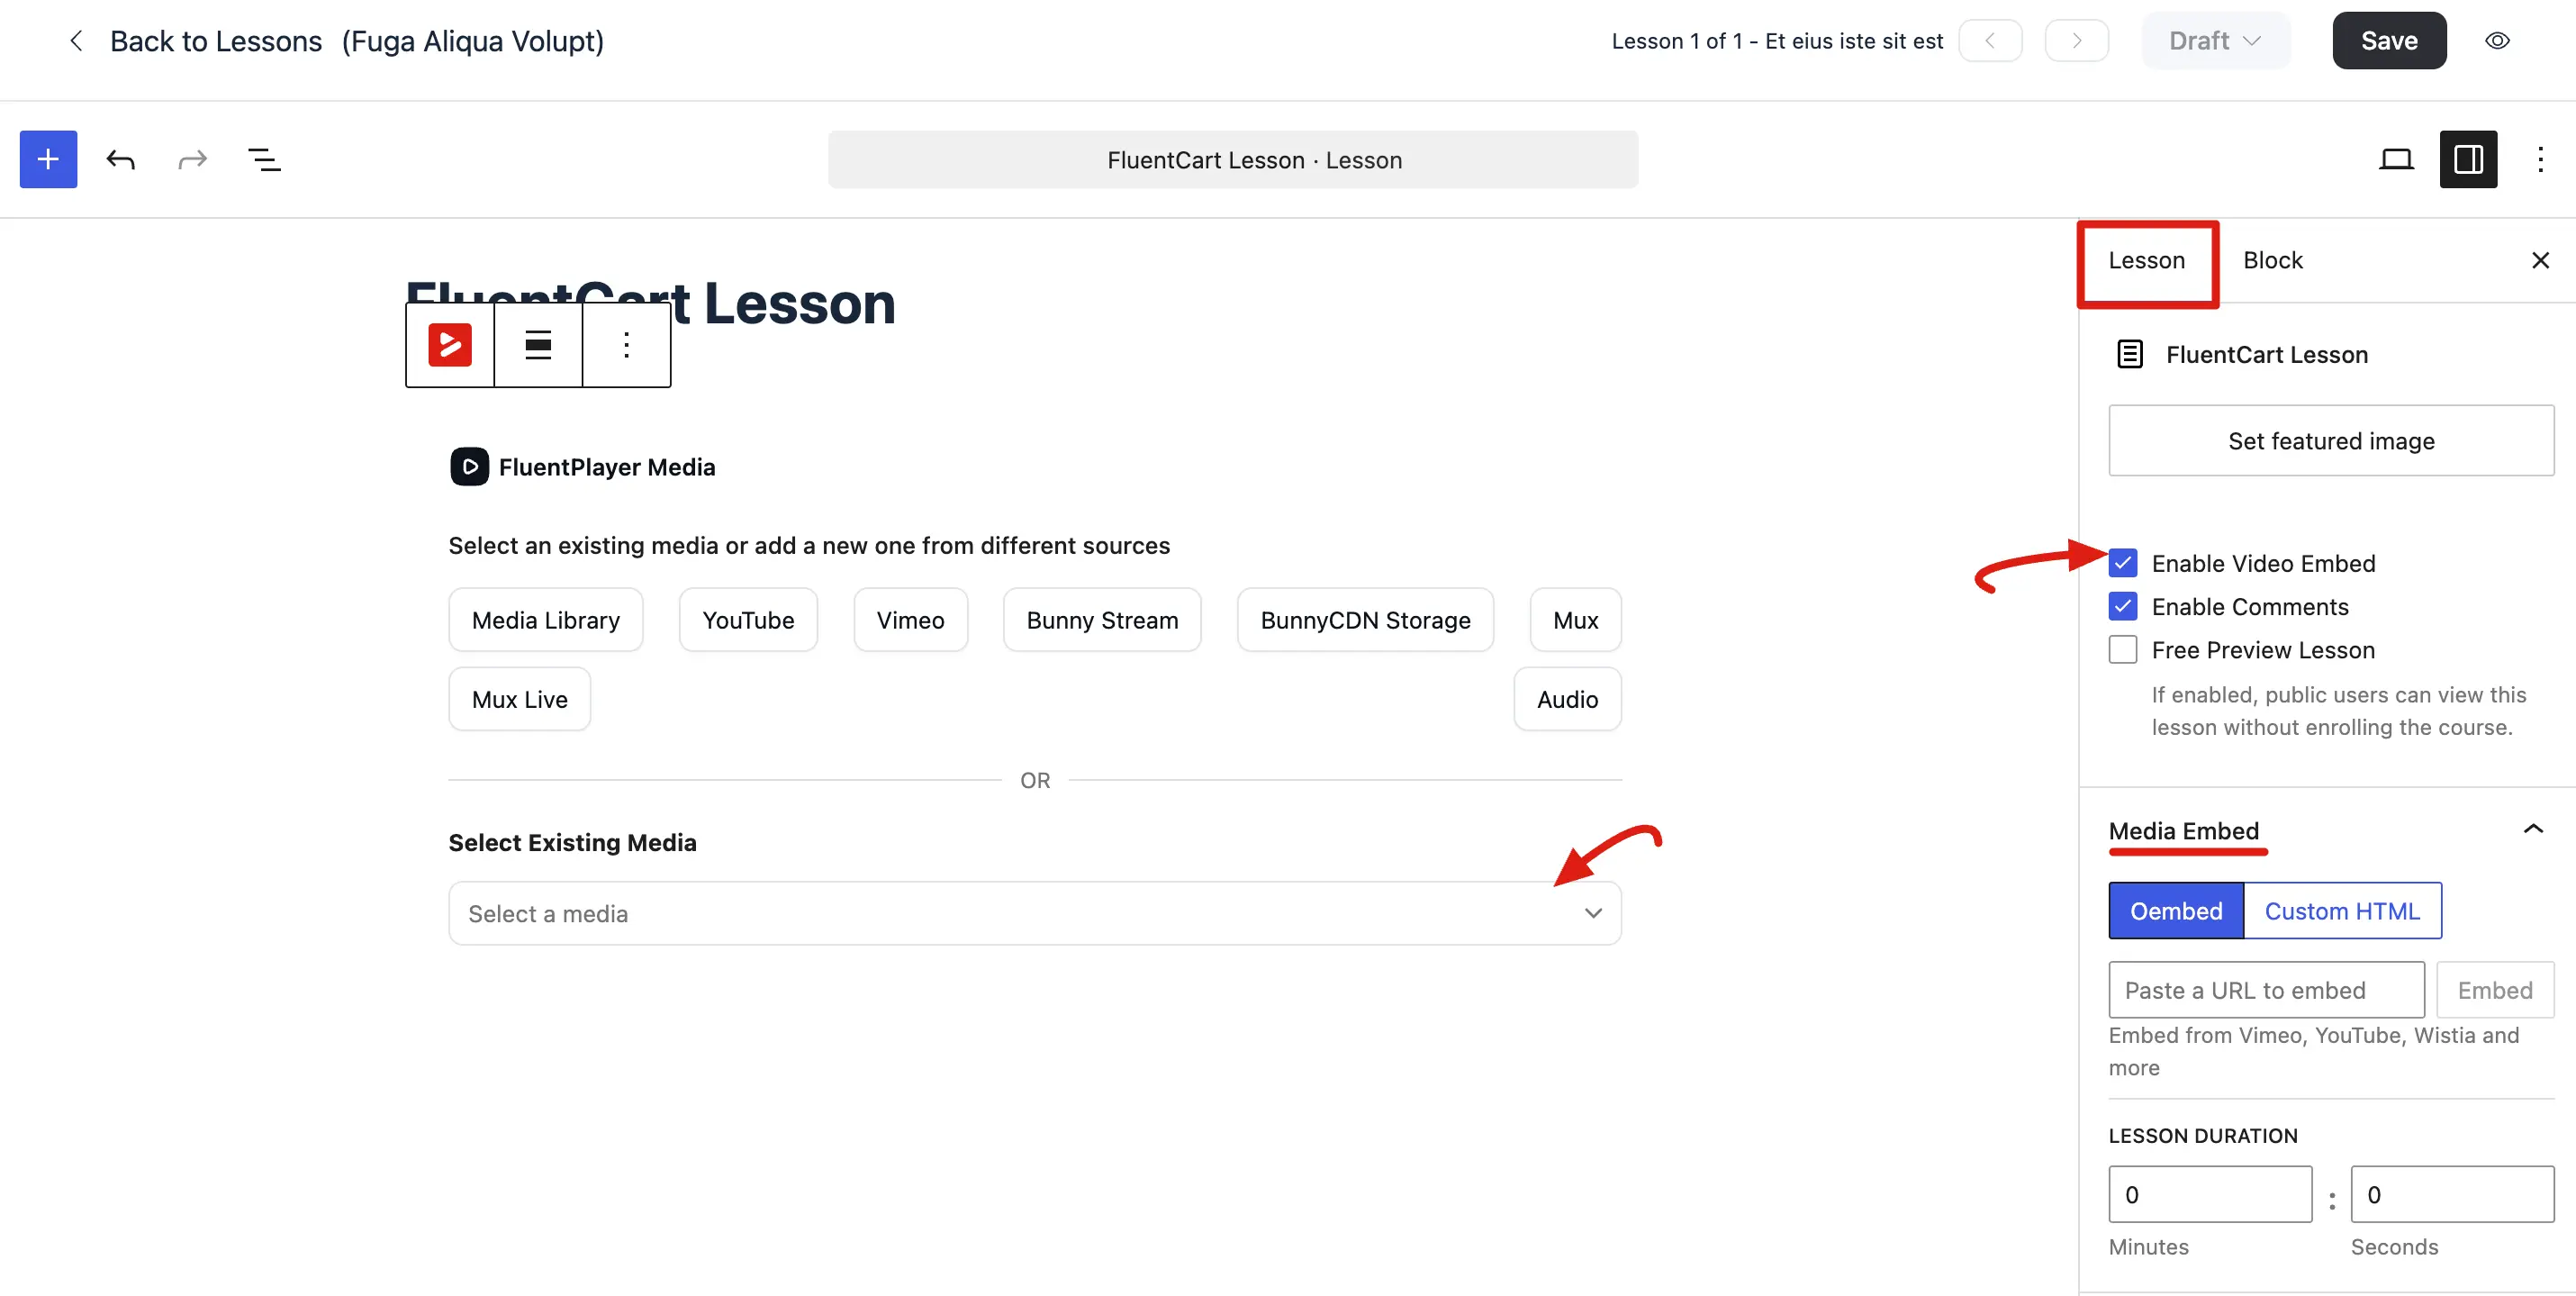Redo the last undone change
Image resolution: width=2576 pixels, height=1296 pixels.
click(x=192, y=159)
